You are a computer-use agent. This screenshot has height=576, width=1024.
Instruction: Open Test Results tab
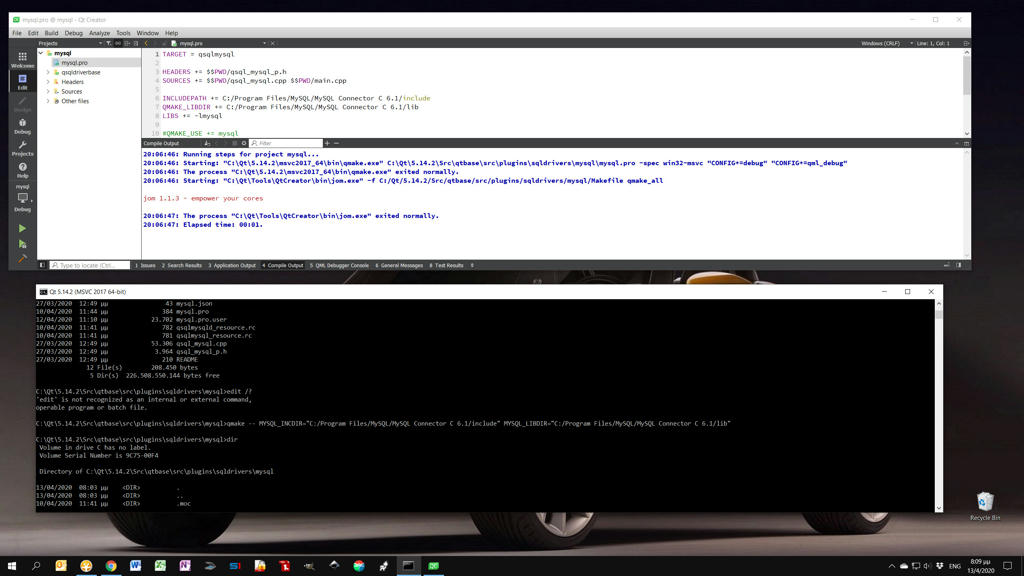pyautogui.click(x=447, y=265)
